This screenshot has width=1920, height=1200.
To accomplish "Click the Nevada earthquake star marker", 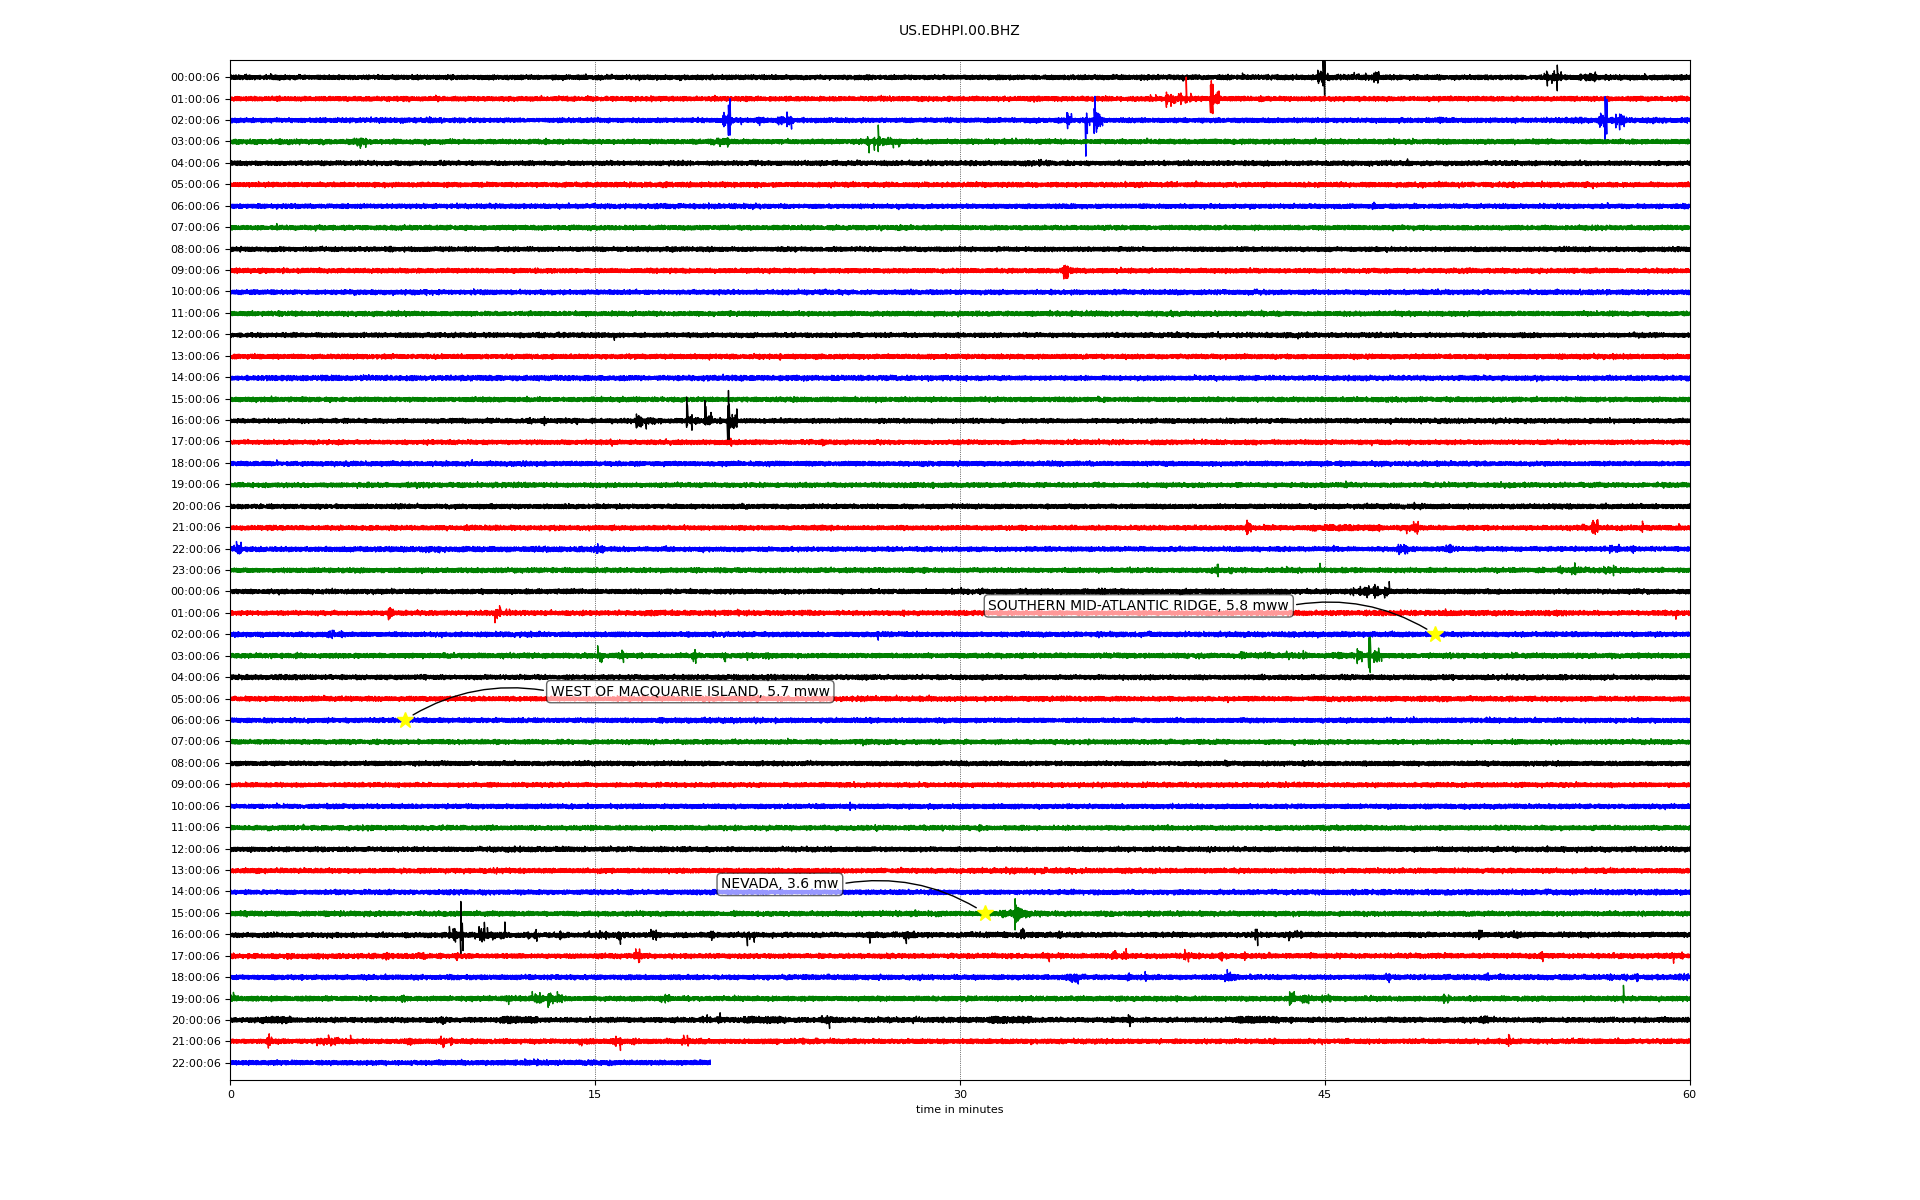I will [985, 913].
